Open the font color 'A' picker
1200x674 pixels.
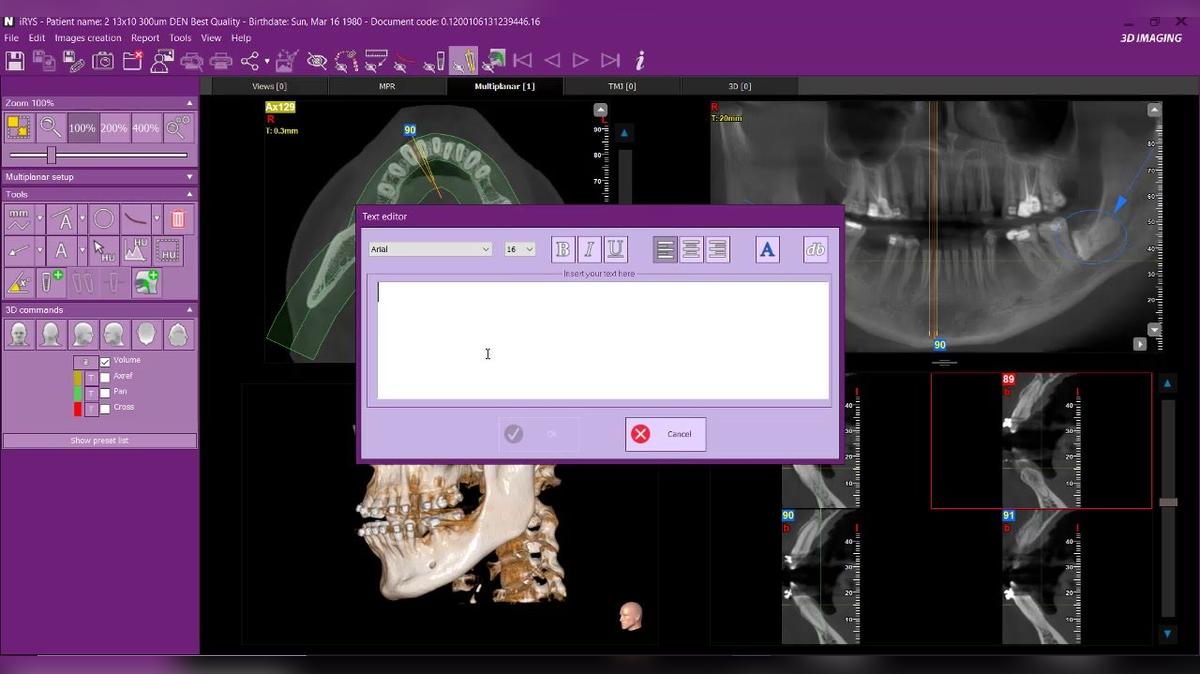tap(767, 250)
